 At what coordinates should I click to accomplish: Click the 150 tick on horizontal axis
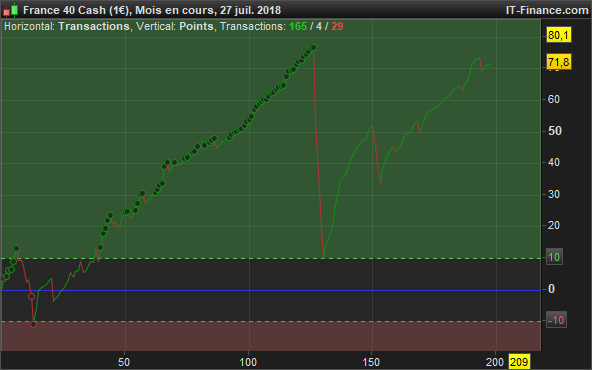371,362
